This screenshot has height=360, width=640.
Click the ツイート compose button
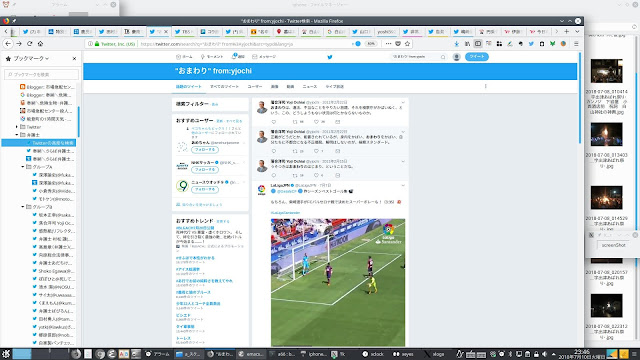477,57
